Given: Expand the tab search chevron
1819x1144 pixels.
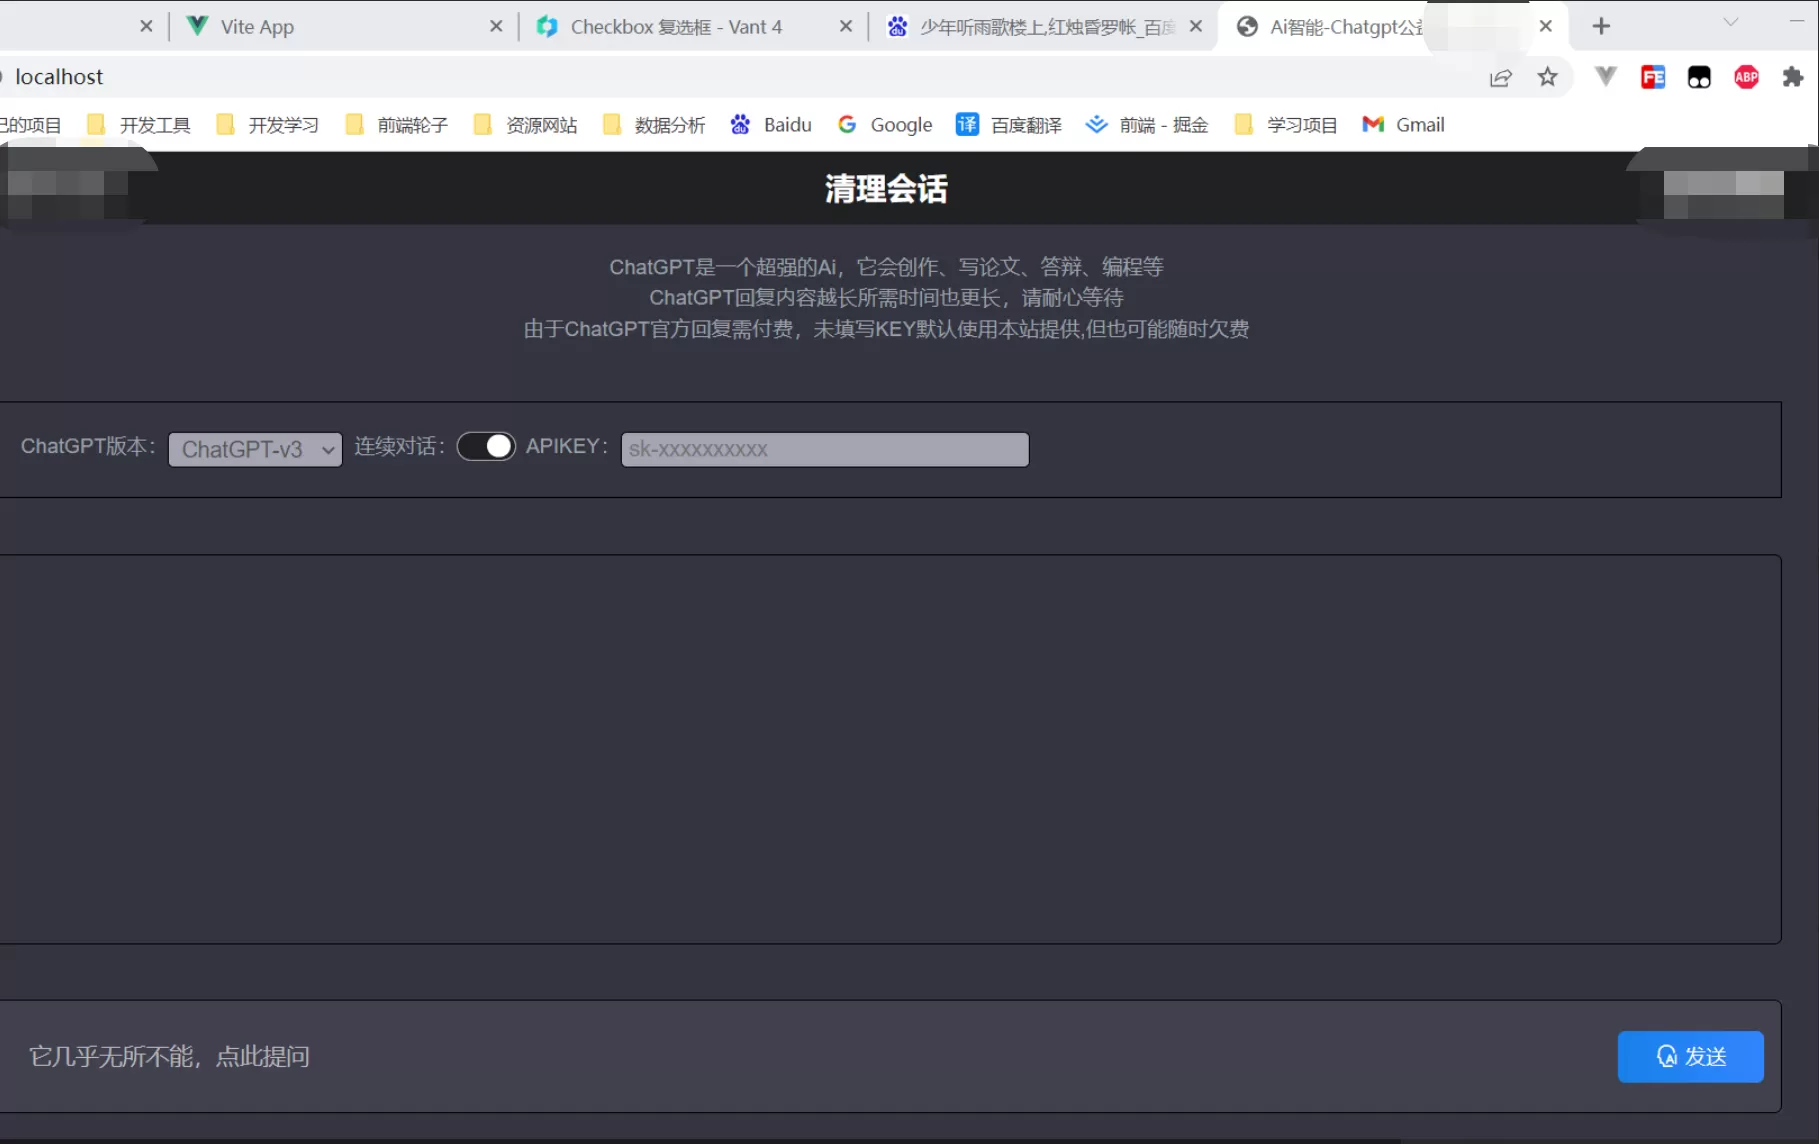Looking at the screenshot, I should 1731,22.
